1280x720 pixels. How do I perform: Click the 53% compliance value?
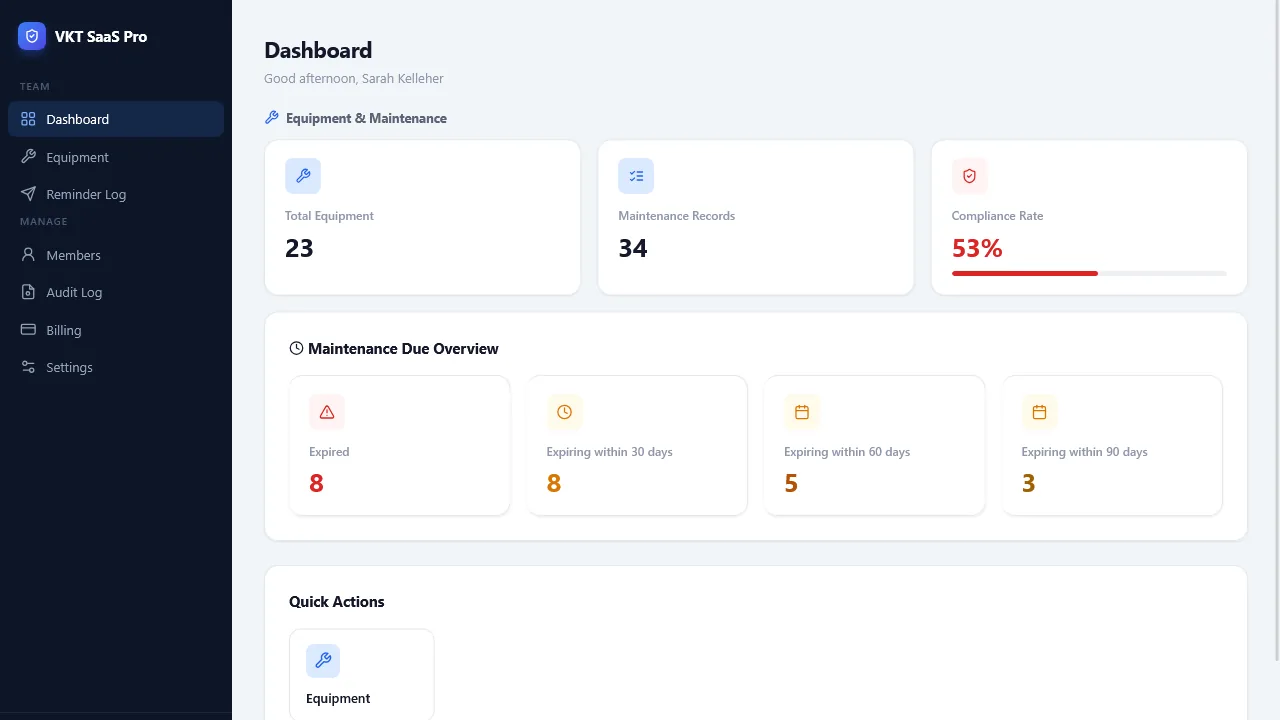point(977,248)
